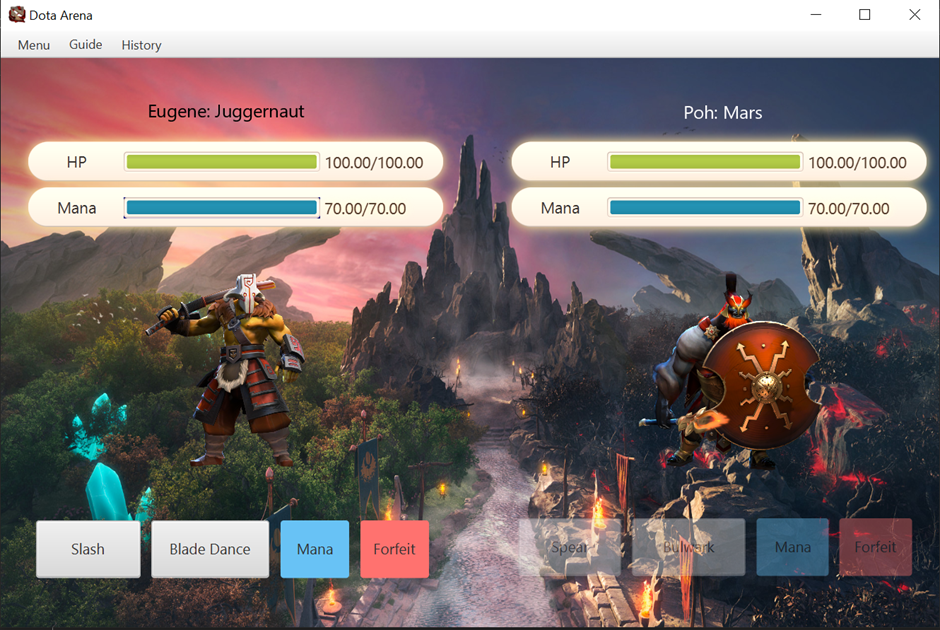
Task: Open the Guide
Action: coord(85,45)
